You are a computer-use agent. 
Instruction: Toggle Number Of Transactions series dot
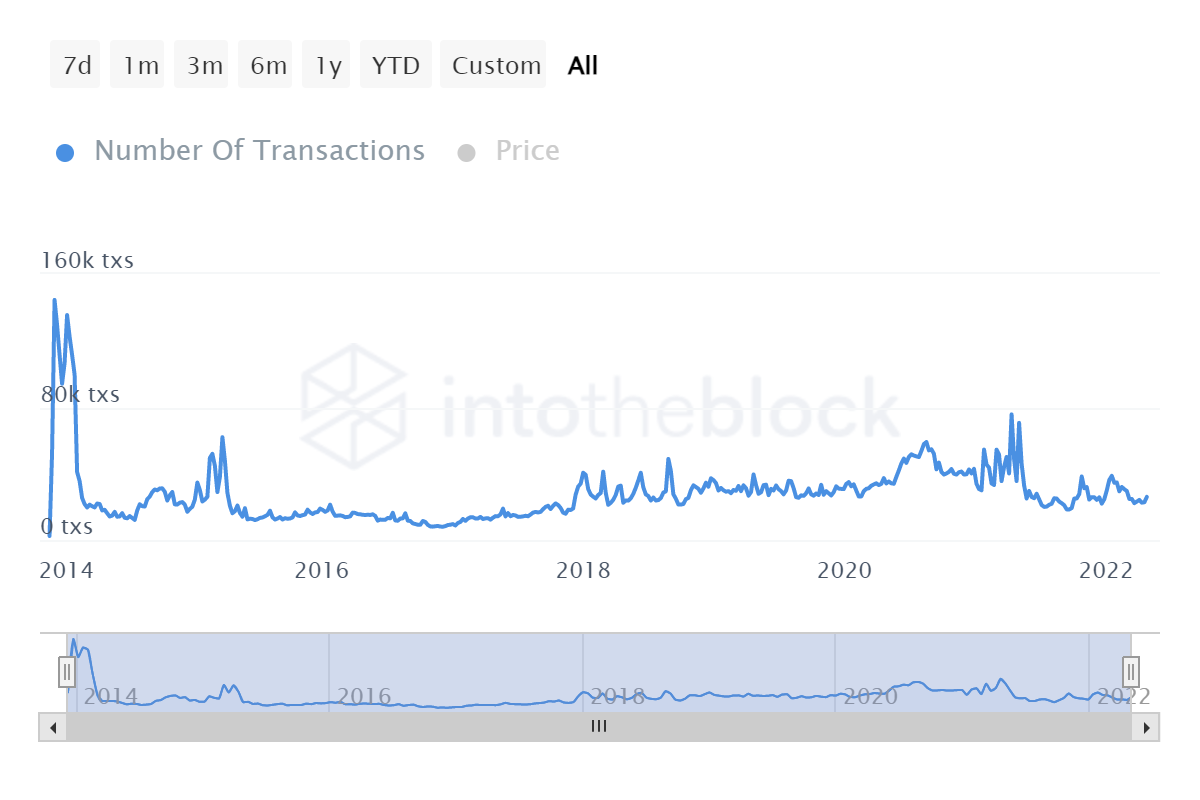click(65, 152)
